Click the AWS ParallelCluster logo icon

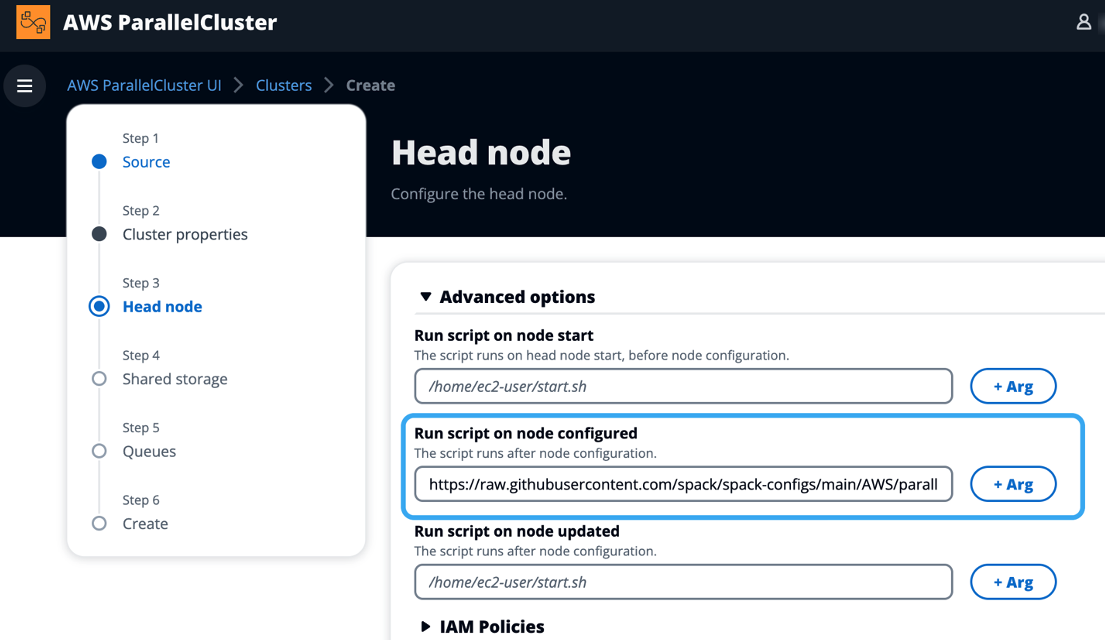tap(31, 21)
